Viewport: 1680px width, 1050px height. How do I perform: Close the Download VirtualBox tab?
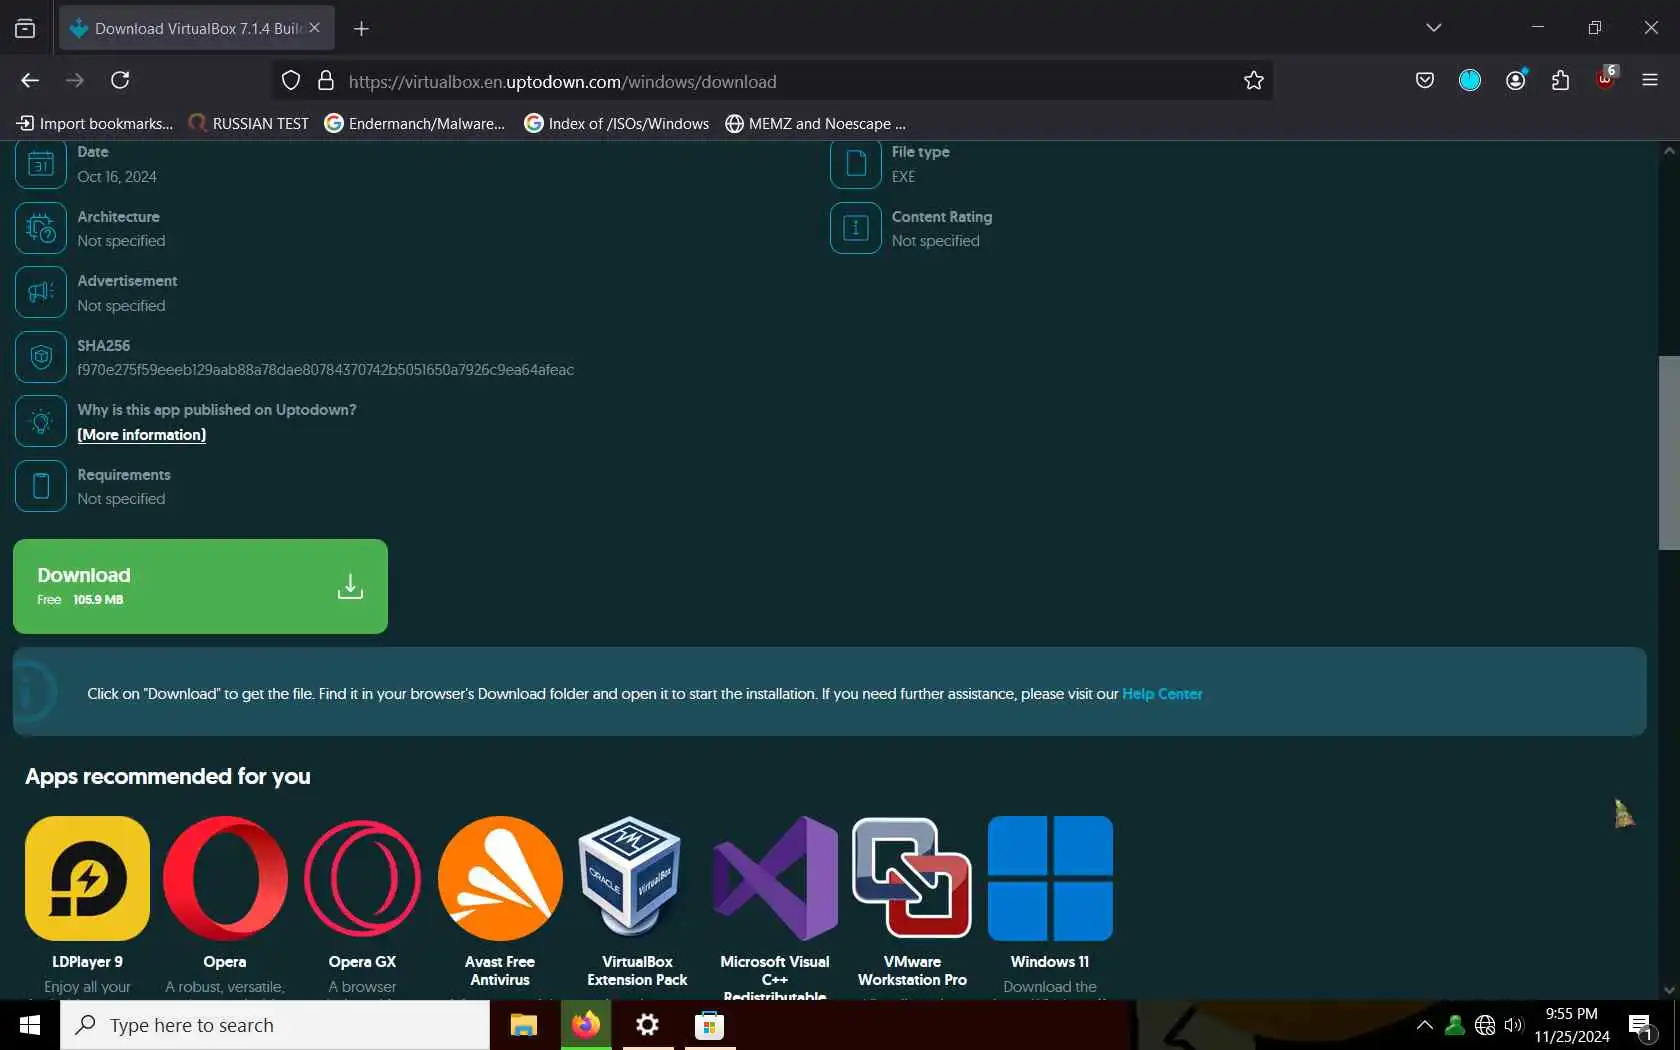point(315,28)
